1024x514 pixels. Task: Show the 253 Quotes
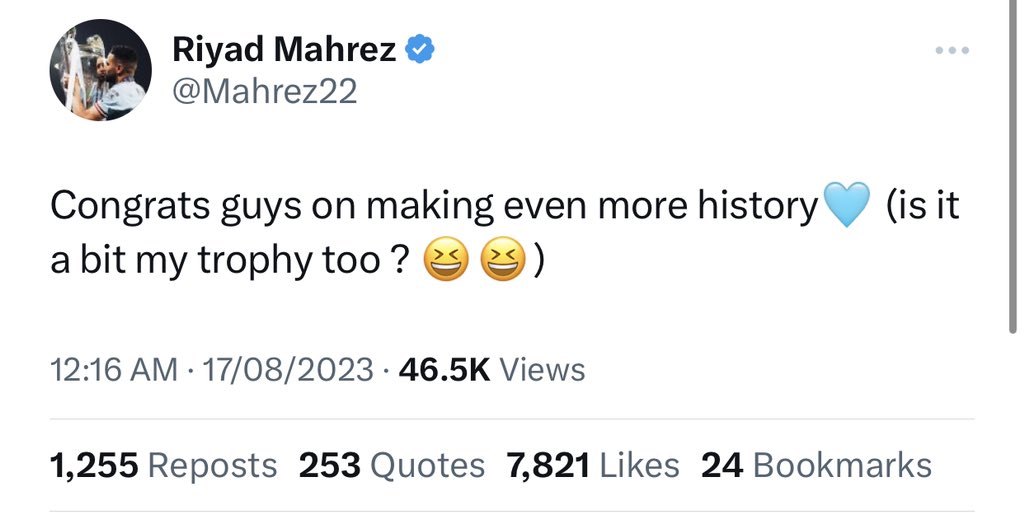pyautogui.click(x=391, y=465)
